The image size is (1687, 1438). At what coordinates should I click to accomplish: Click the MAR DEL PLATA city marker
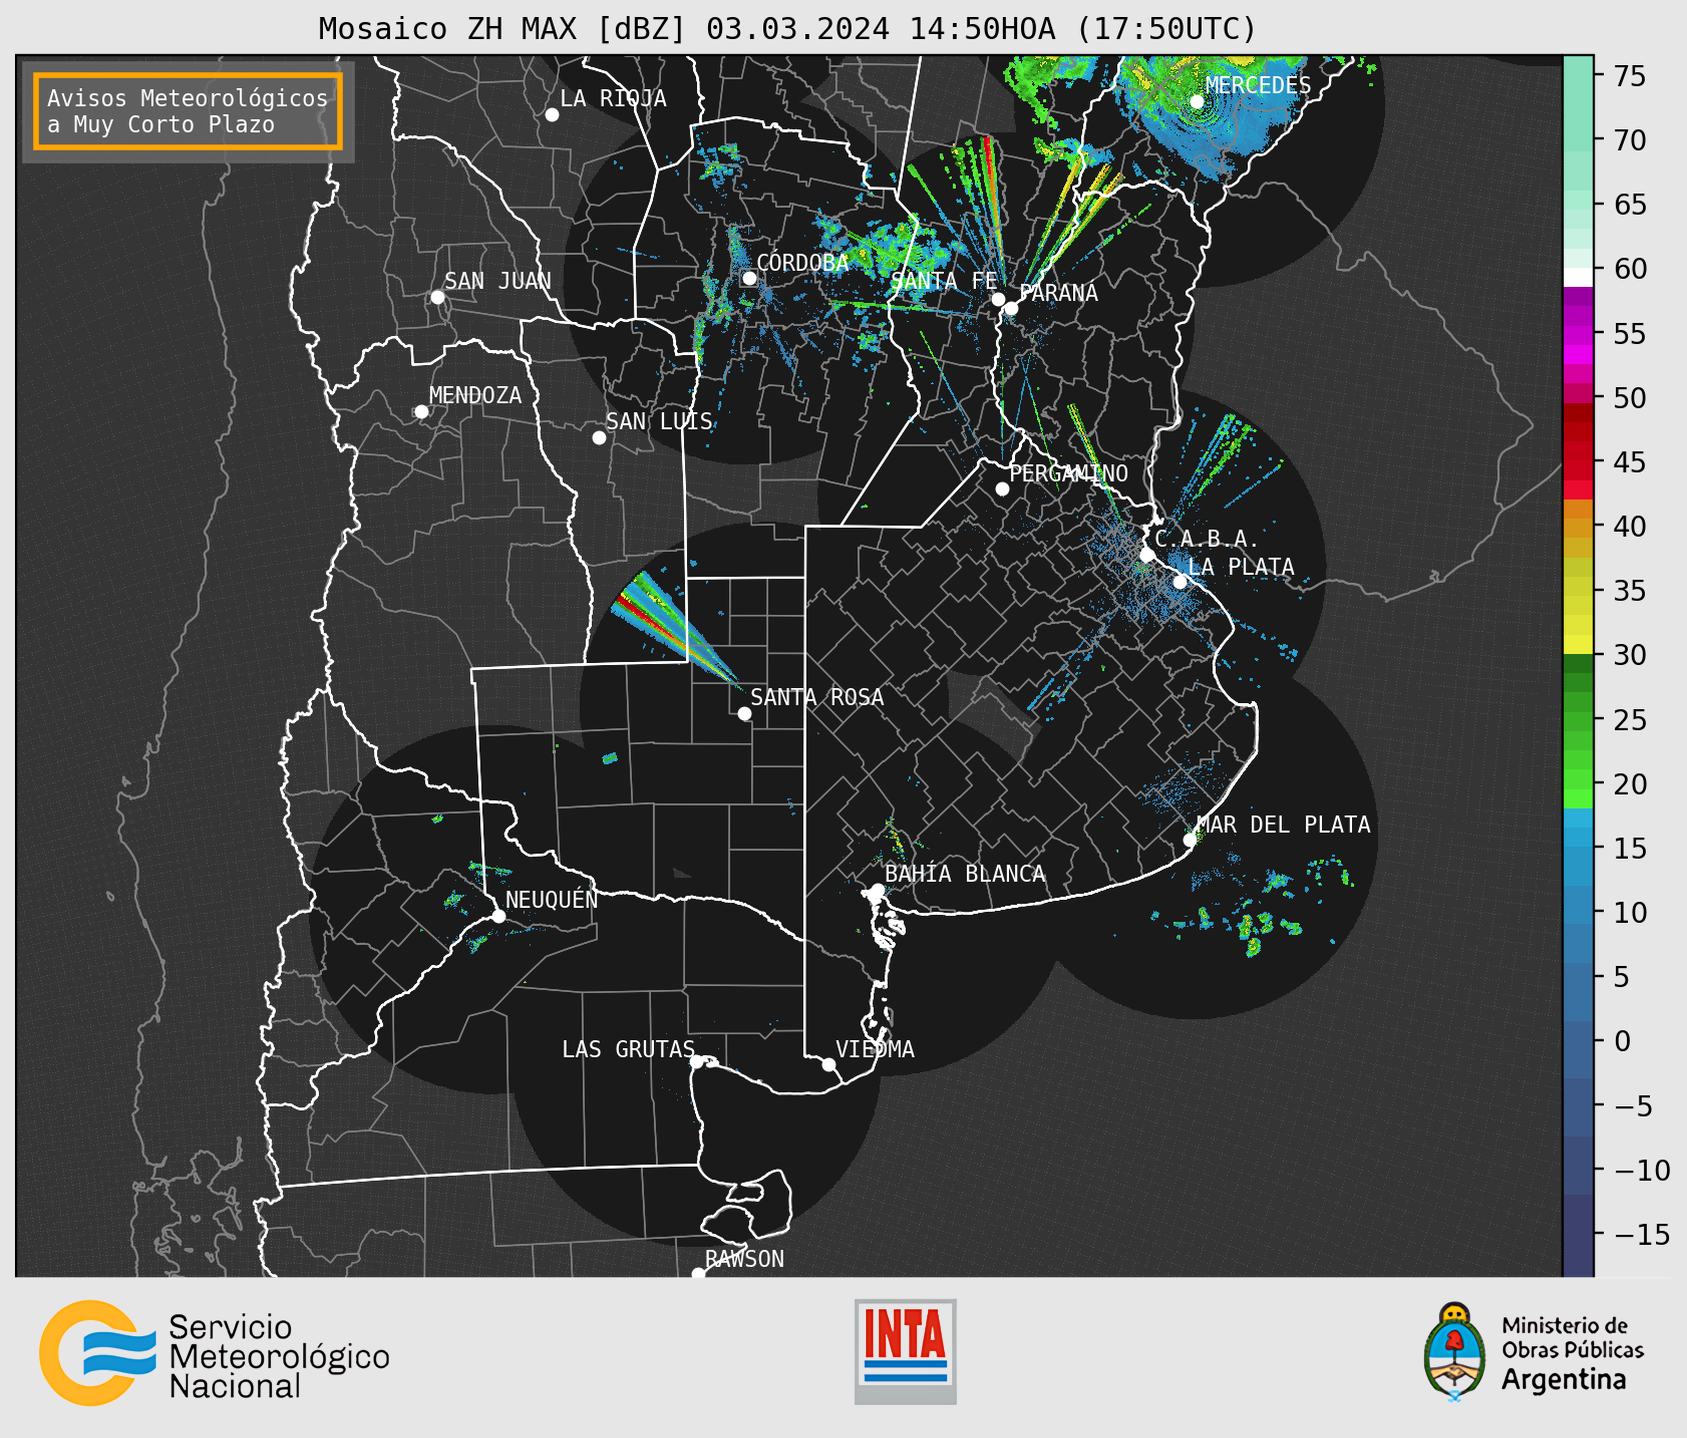click(x=1189, y=840)
